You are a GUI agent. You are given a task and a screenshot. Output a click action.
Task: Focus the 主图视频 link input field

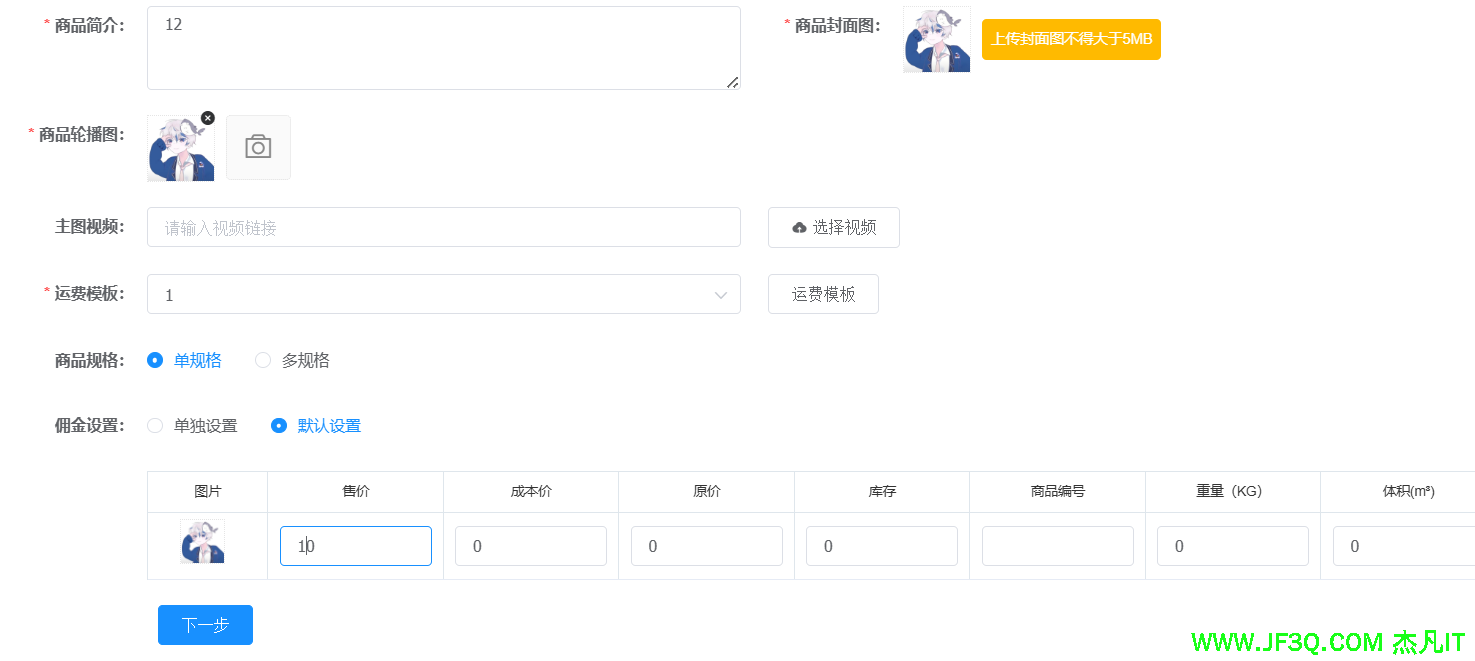(x=443, y=227)
